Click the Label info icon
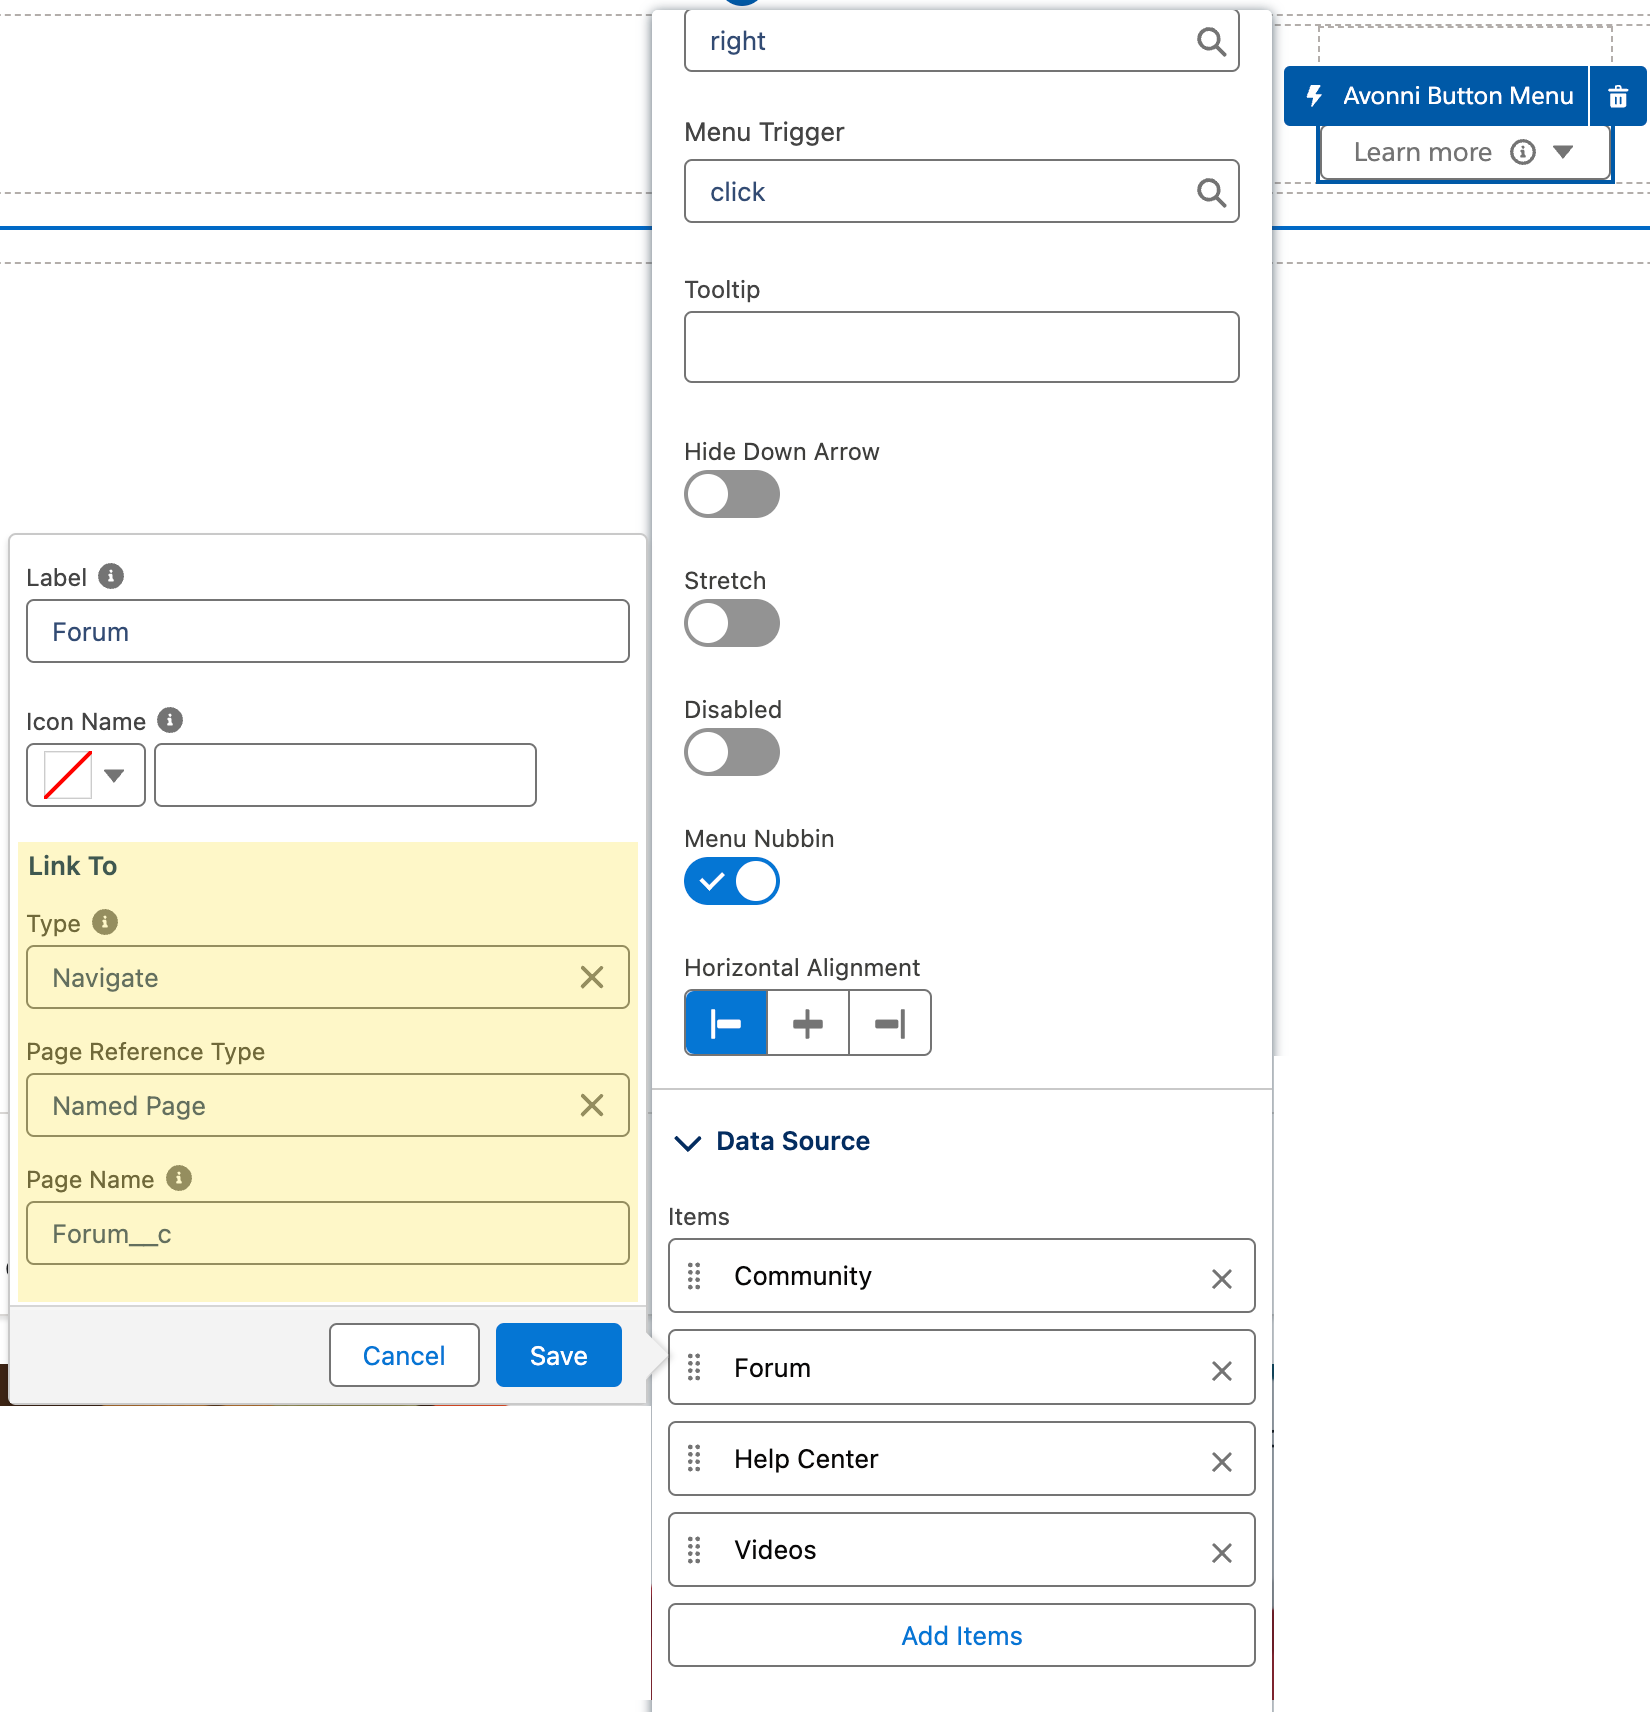 pos(111,577)
